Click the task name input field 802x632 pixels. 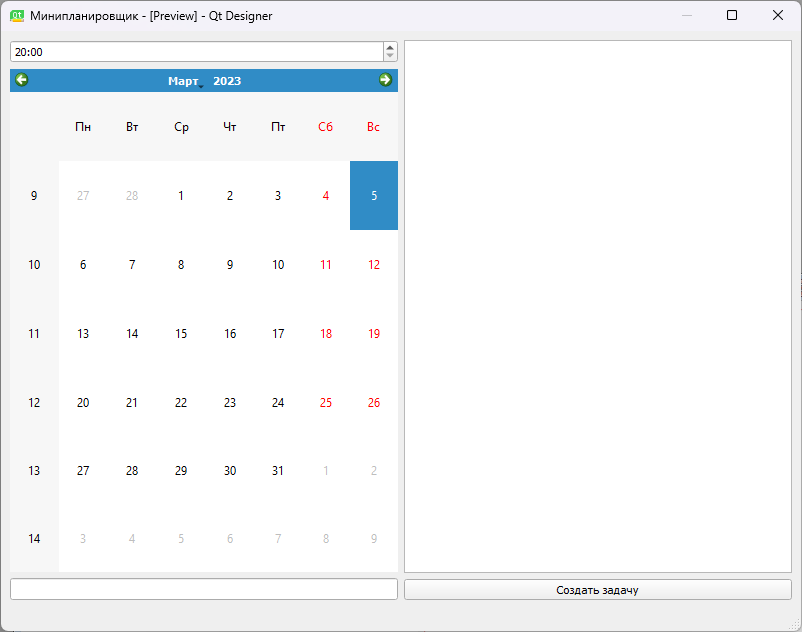point(203,590)
